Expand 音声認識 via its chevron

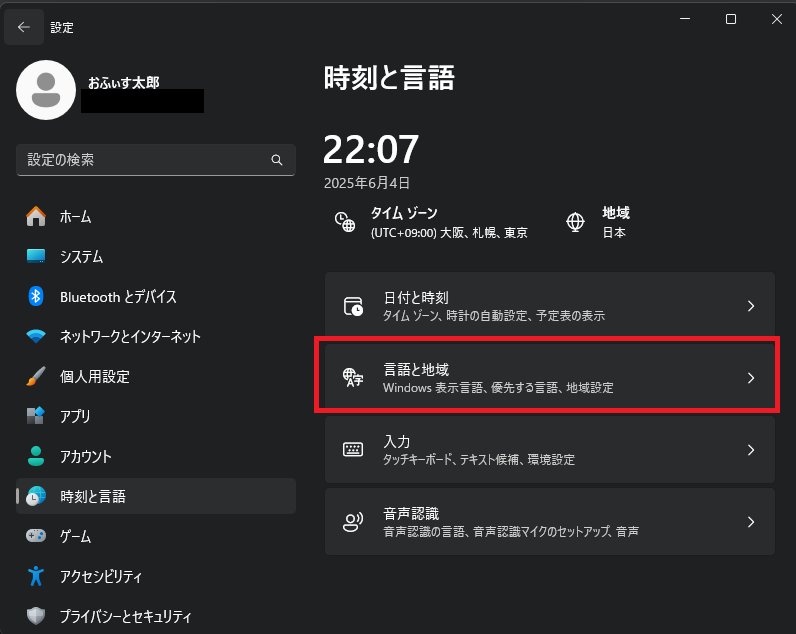[x=751, y=522]
